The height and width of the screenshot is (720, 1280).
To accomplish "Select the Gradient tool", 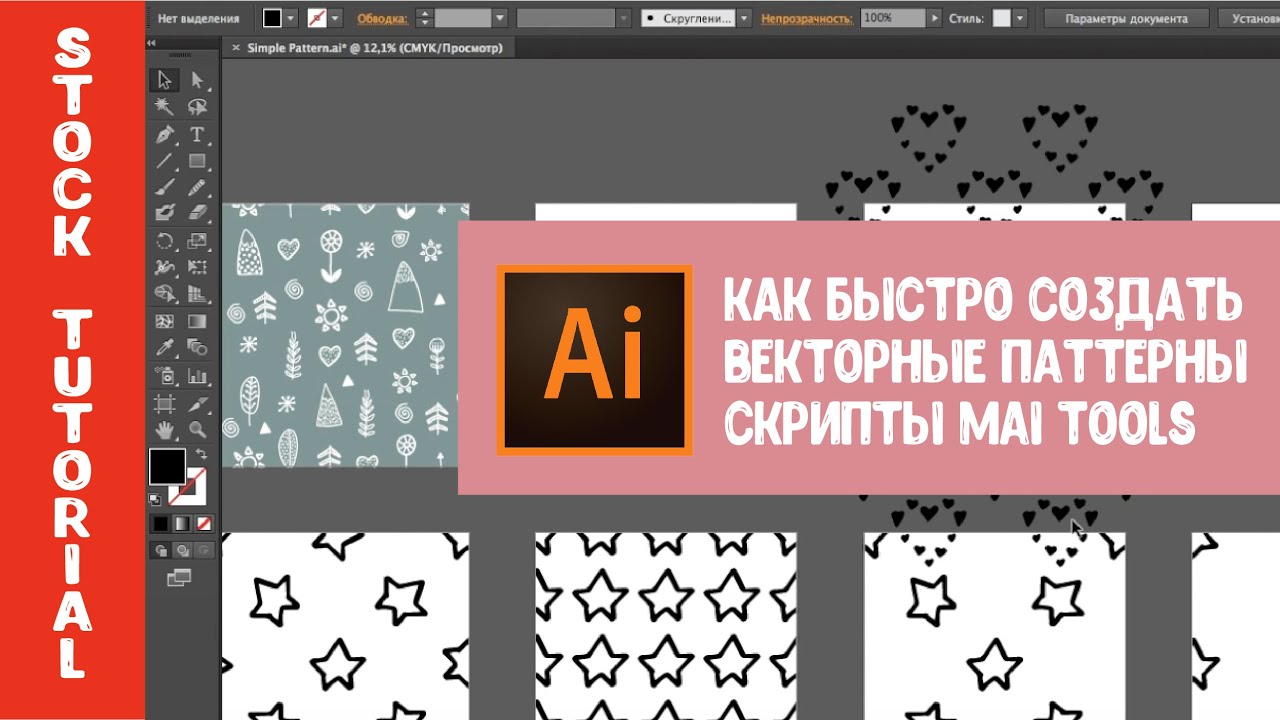I will click(x=197, y=322).
